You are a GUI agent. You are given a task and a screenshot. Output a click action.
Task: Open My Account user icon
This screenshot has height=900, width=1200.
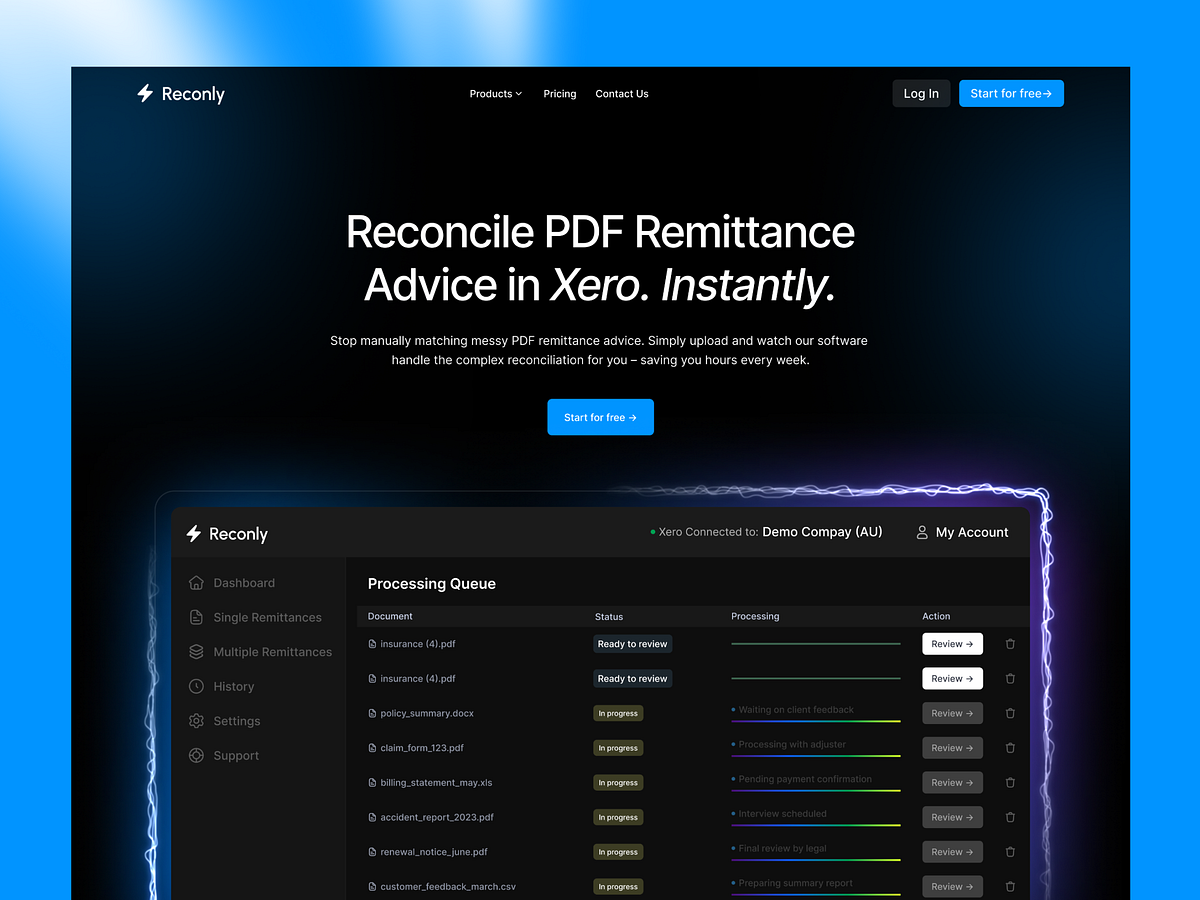click(x=922, y=532)
